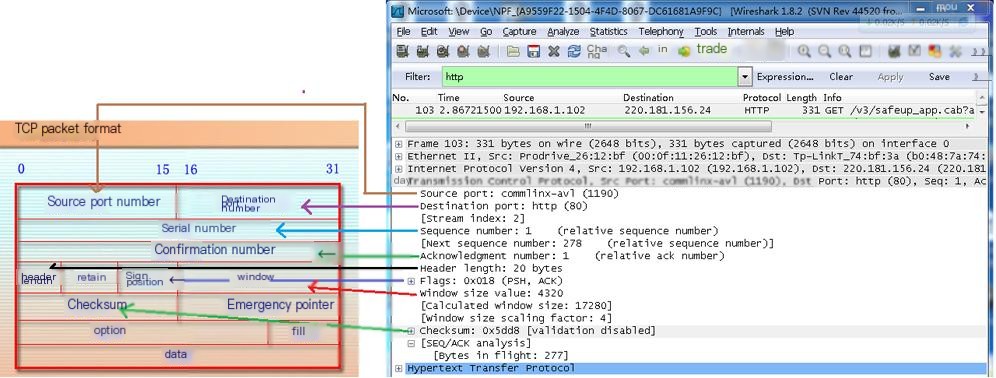996x378 pixels.
Task: Expand the Checksum 0x5dd8 row
Action: point(411,331)
